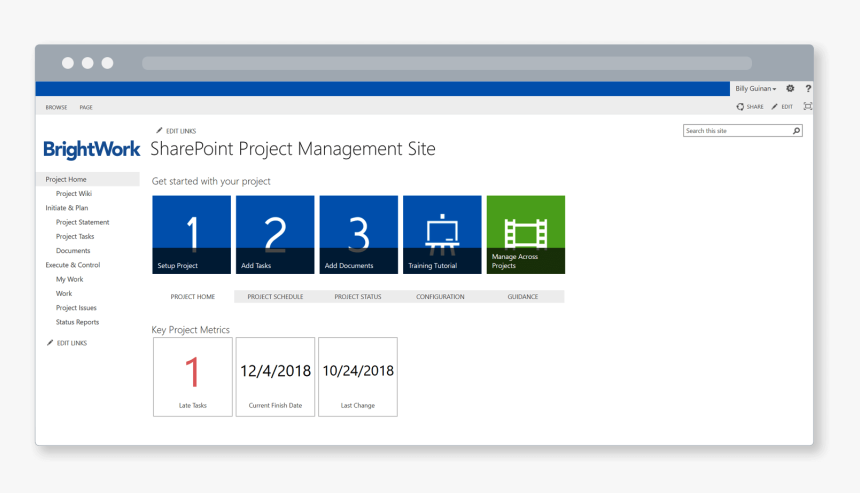Open the Setup Project tile
The width and height of the screenshot is (860, 493).
(x=191, y=235)
